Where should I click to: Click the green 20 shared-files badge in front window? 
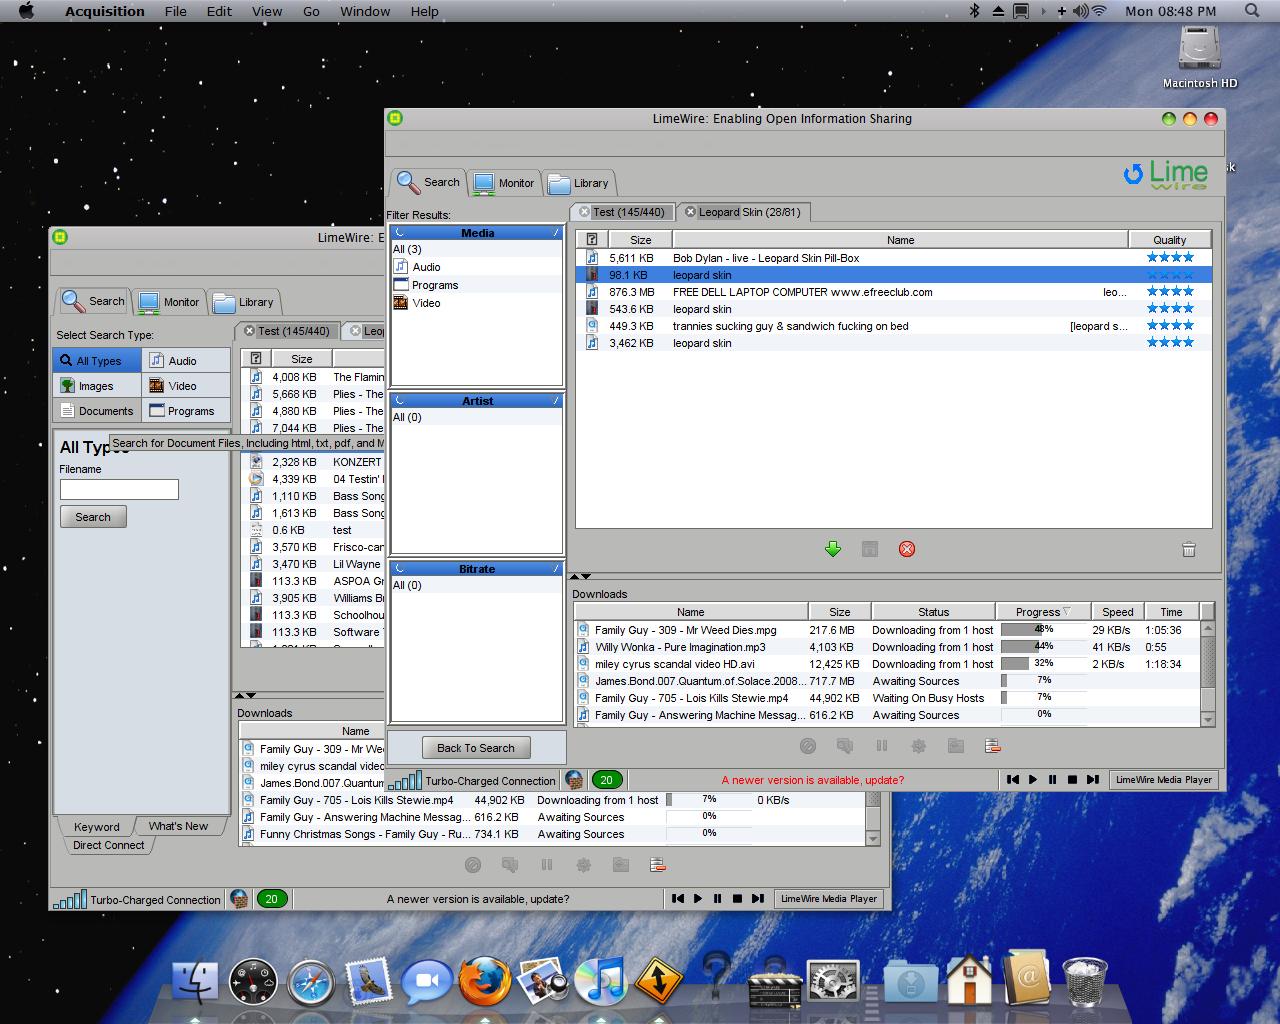click(606, 780)
